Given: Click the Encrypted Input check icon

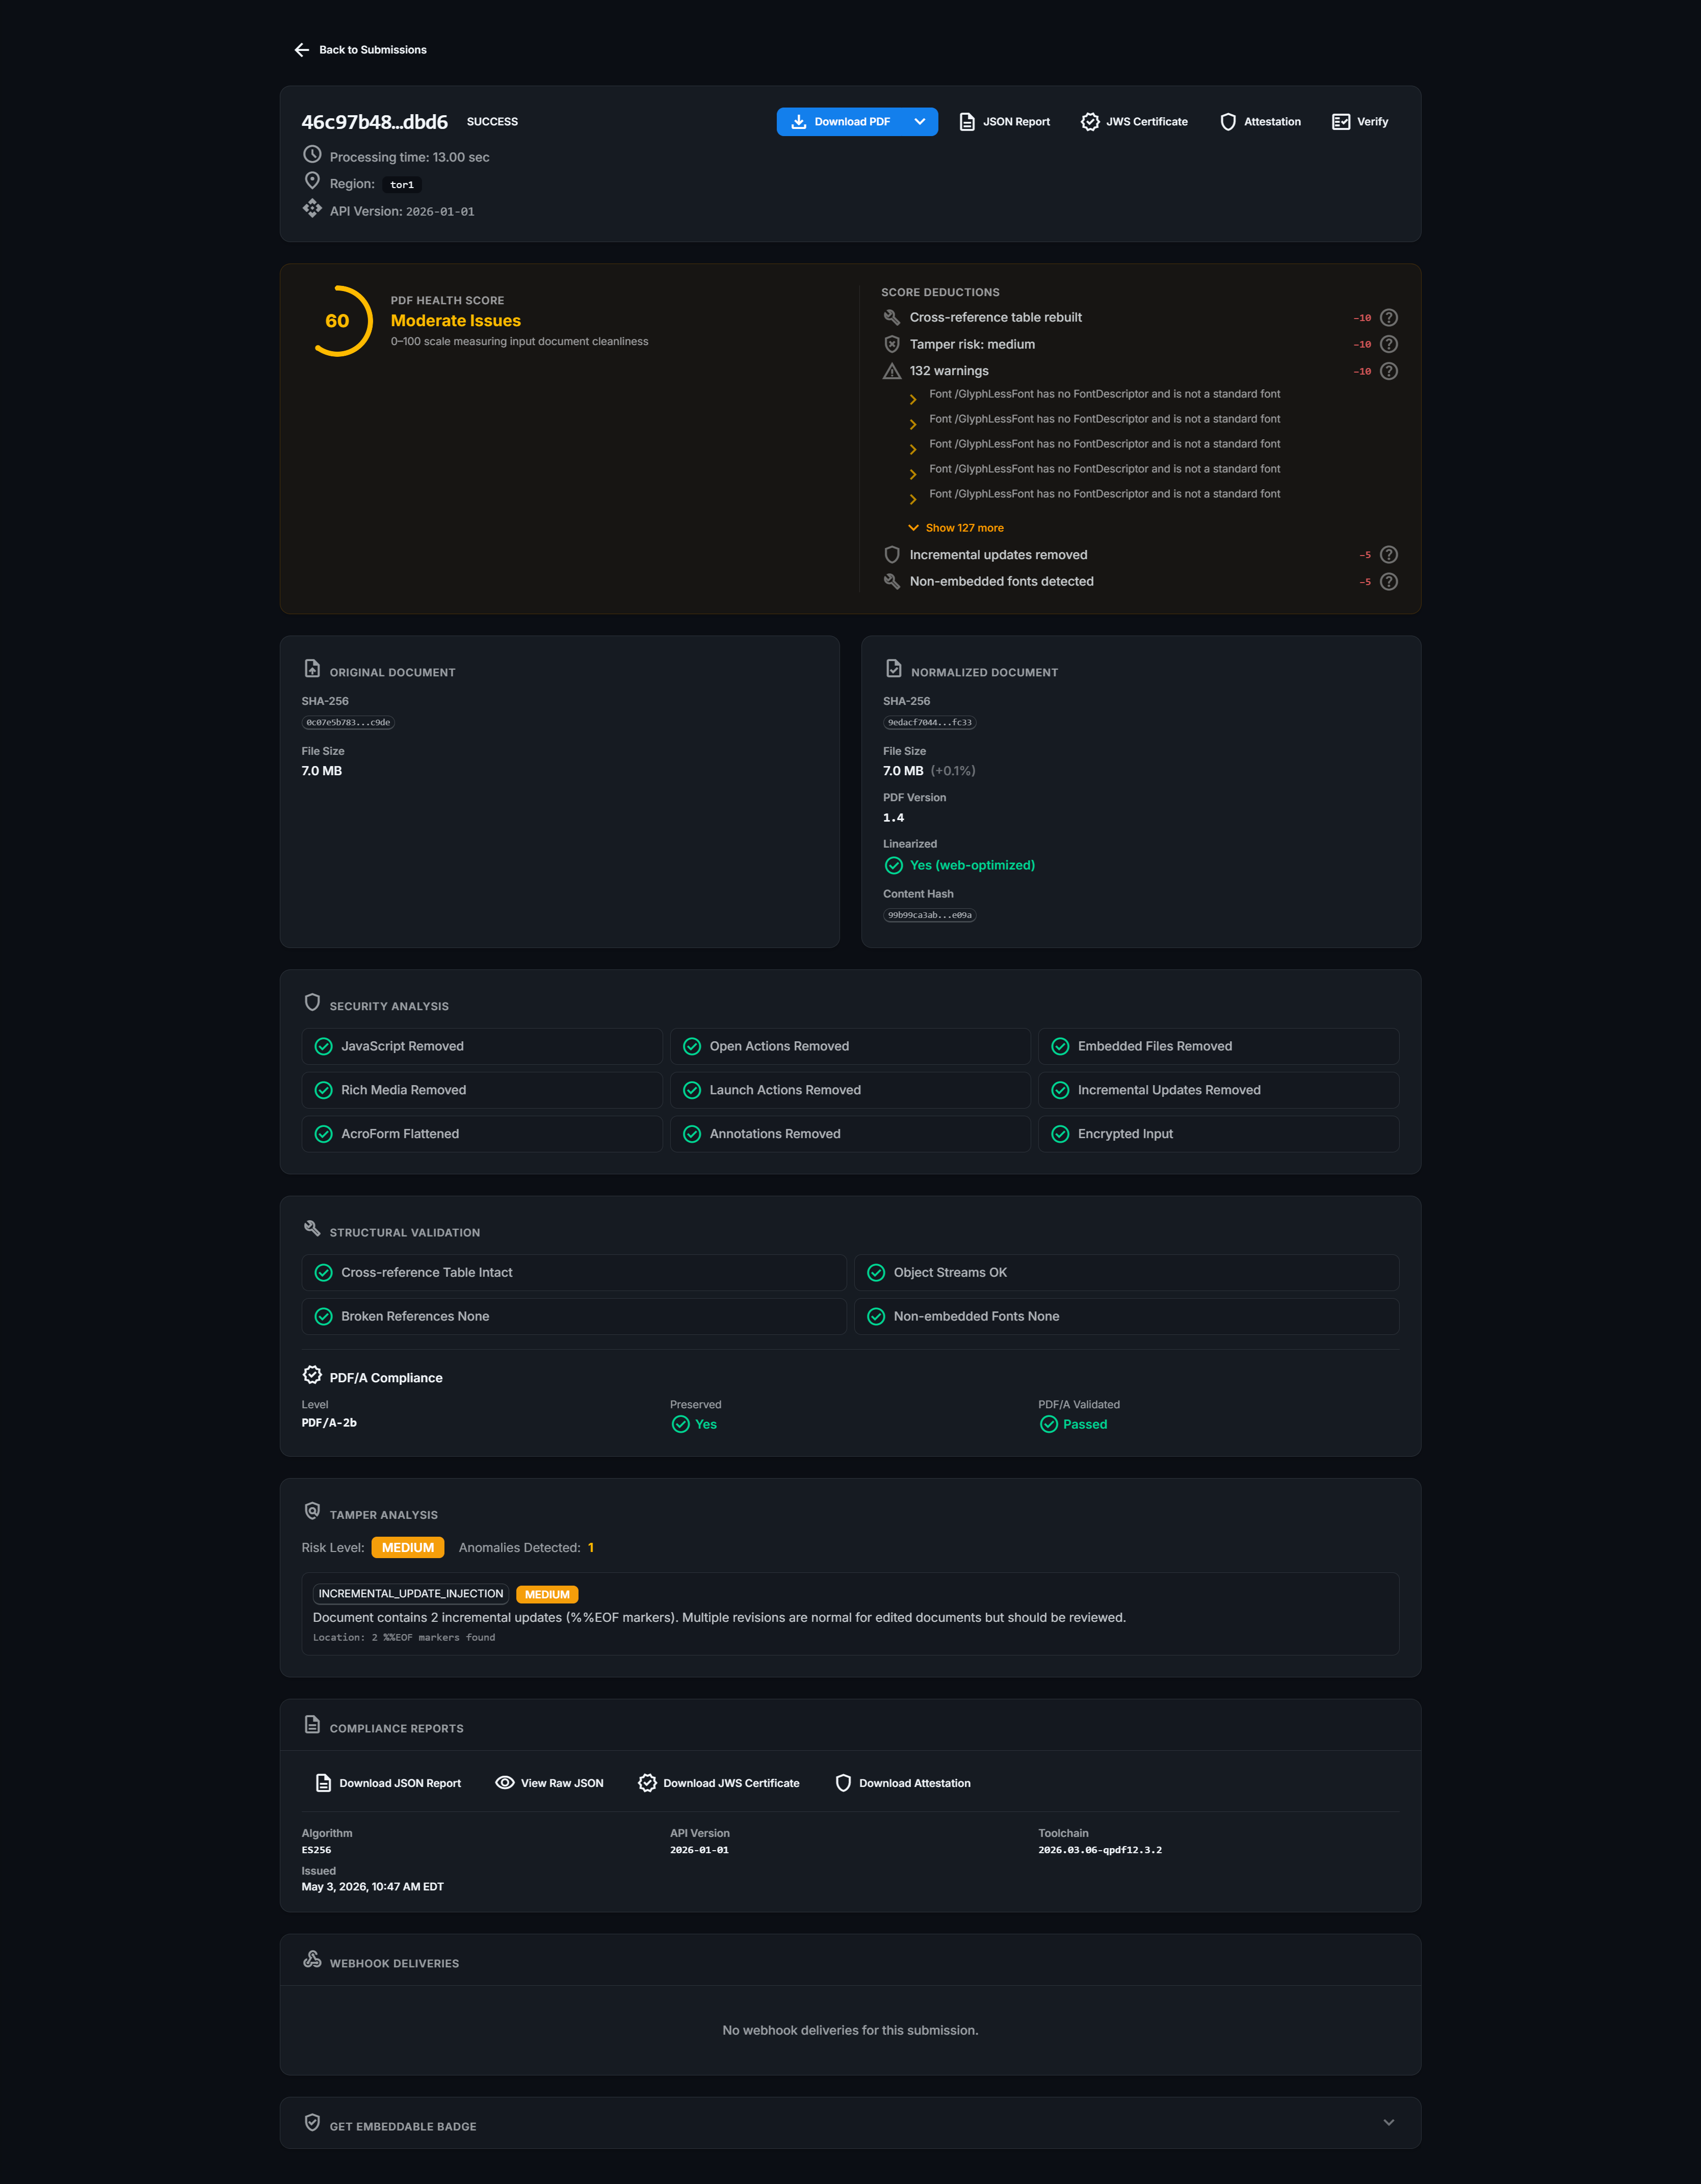Looking at the screenshot, I should pyautogui.click(x=1060, y=1134).
